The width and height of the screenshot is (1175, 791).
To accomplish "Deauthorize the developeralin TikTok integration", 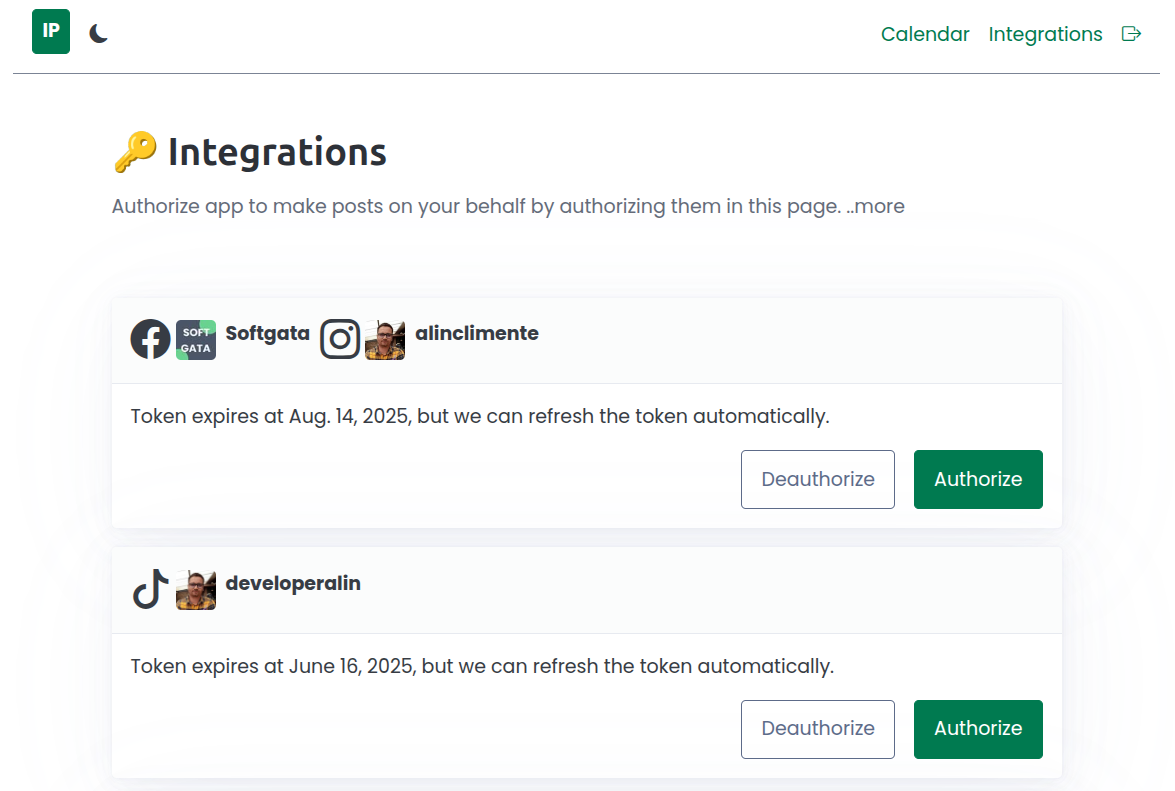I will (818, 730).
